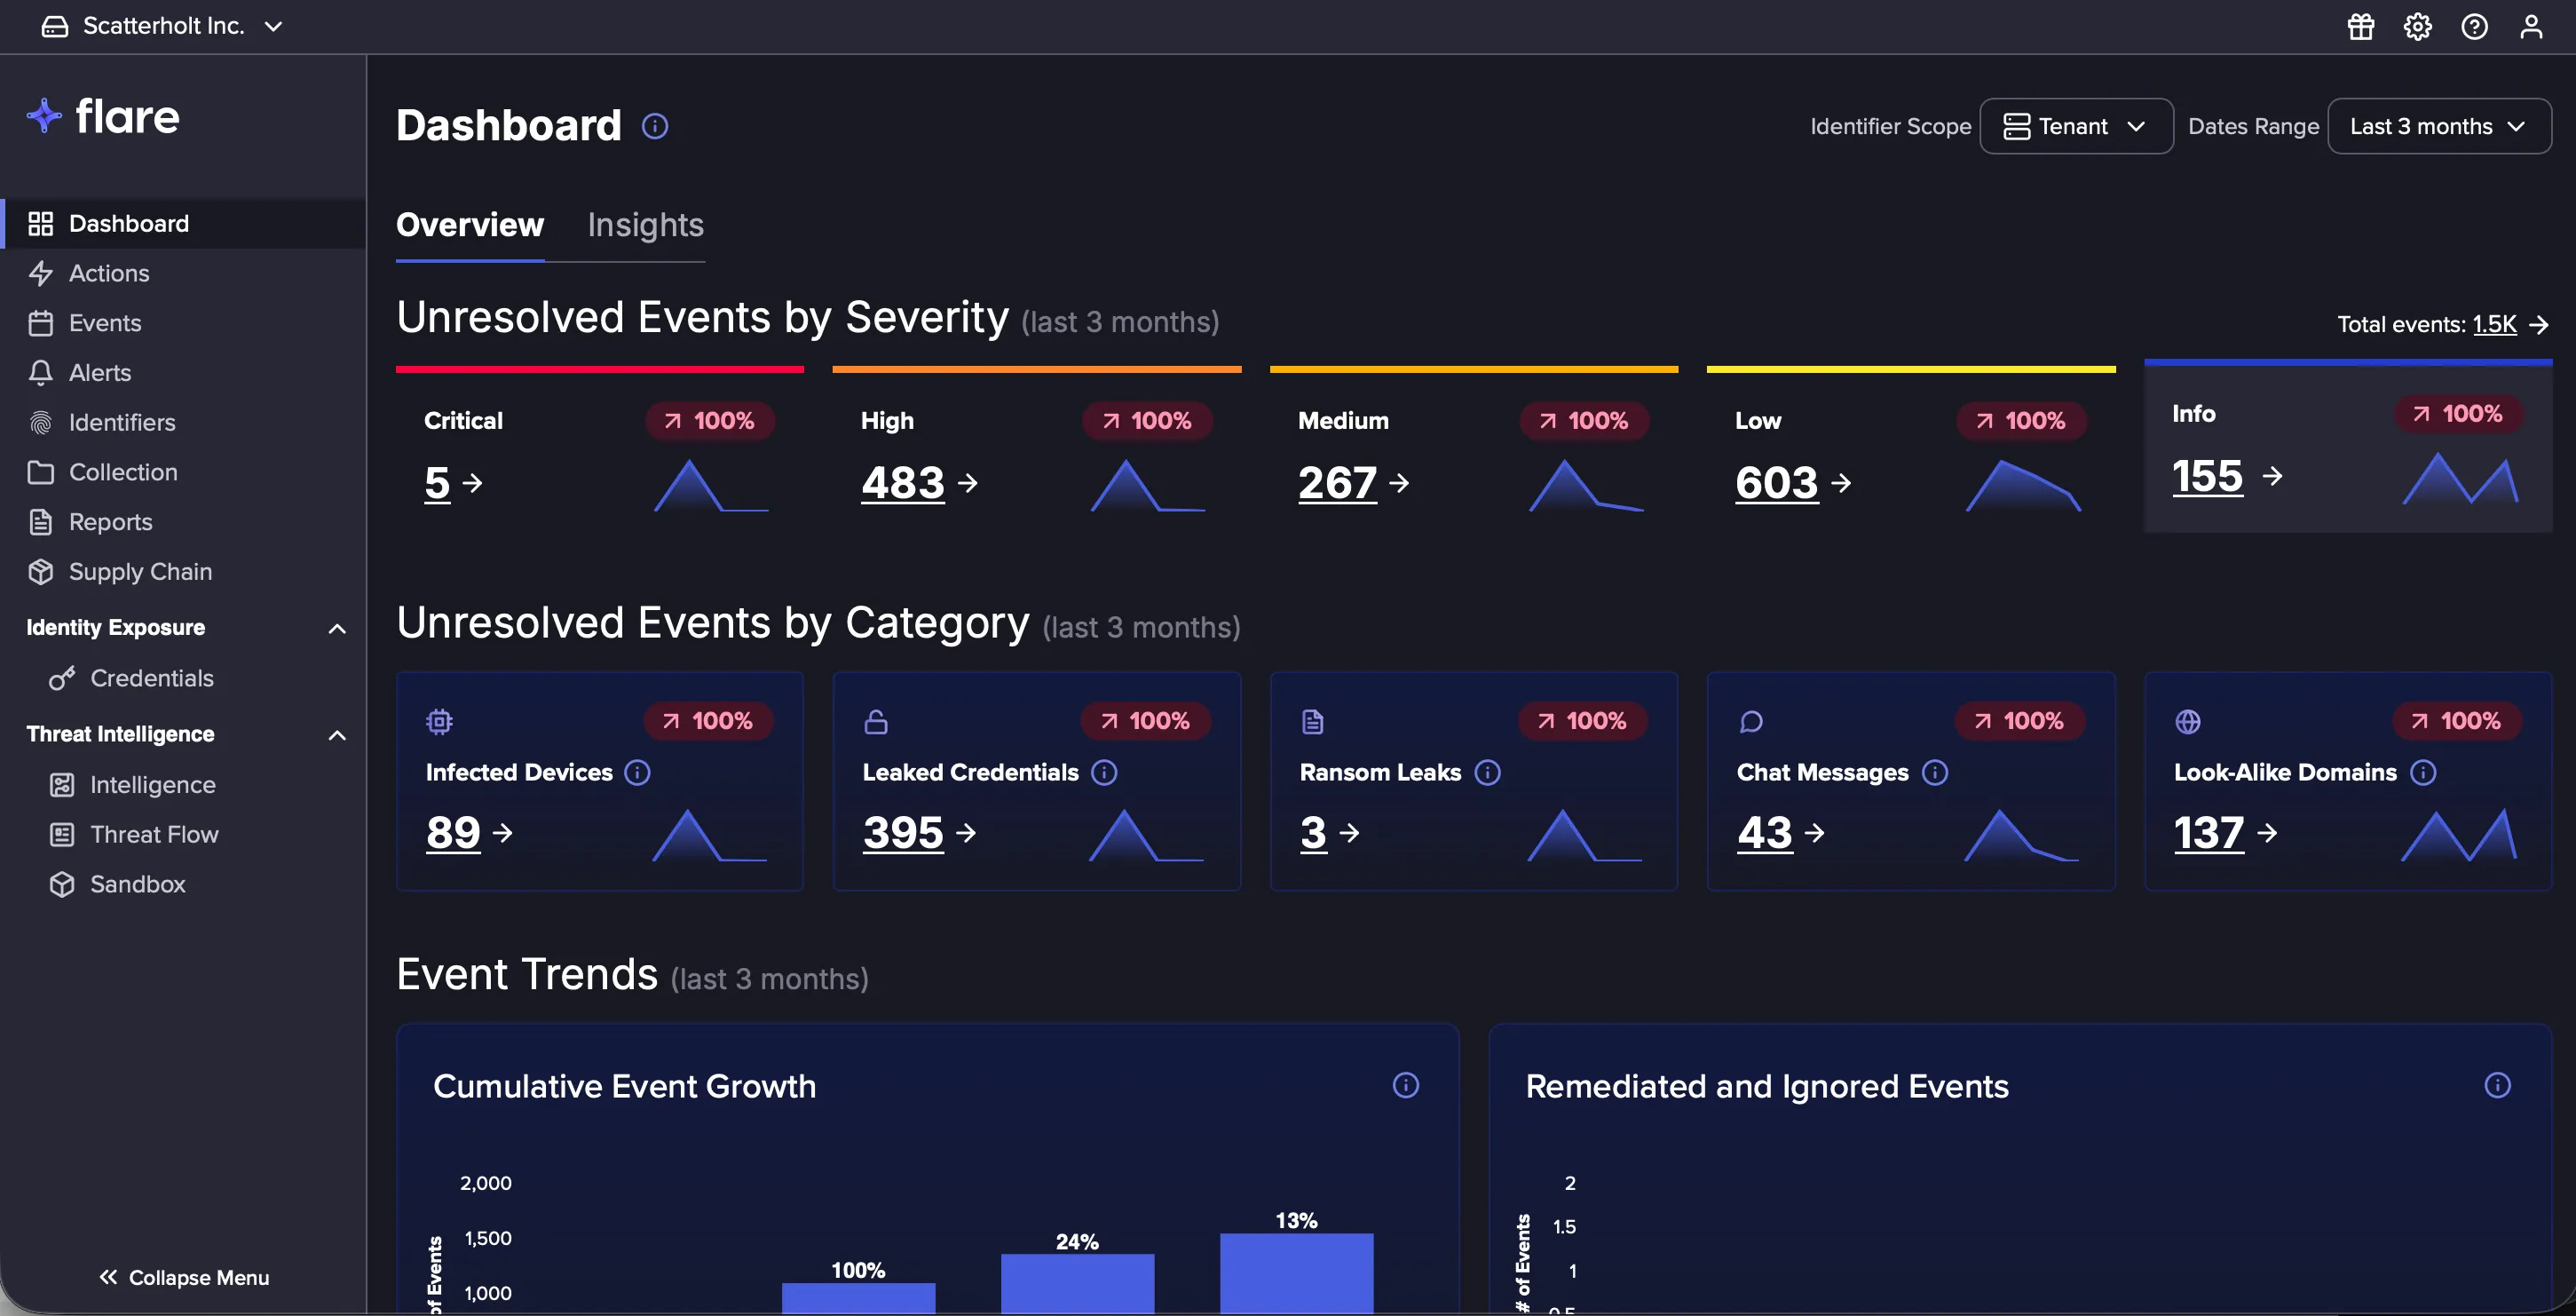Switch to the Insights tab

pyautogui.click(x=646, y=225)
